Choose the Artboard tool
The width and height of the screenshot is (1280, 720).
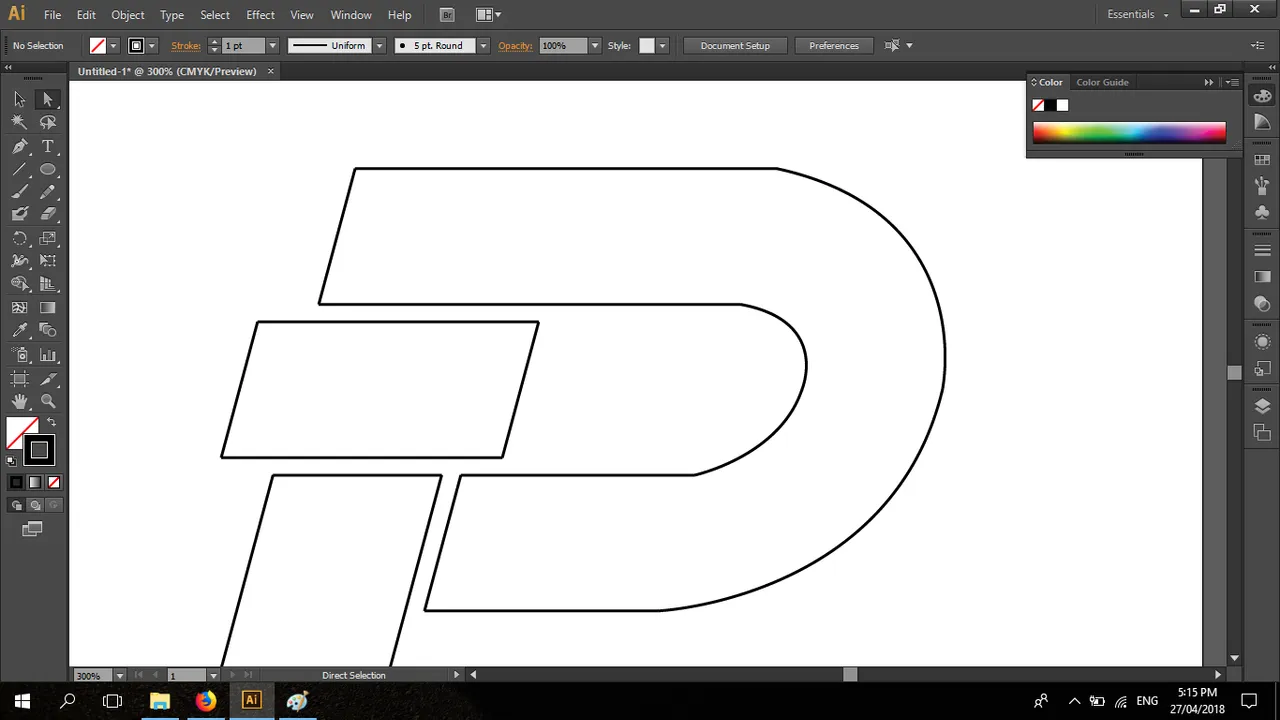(x=19, y=379)
